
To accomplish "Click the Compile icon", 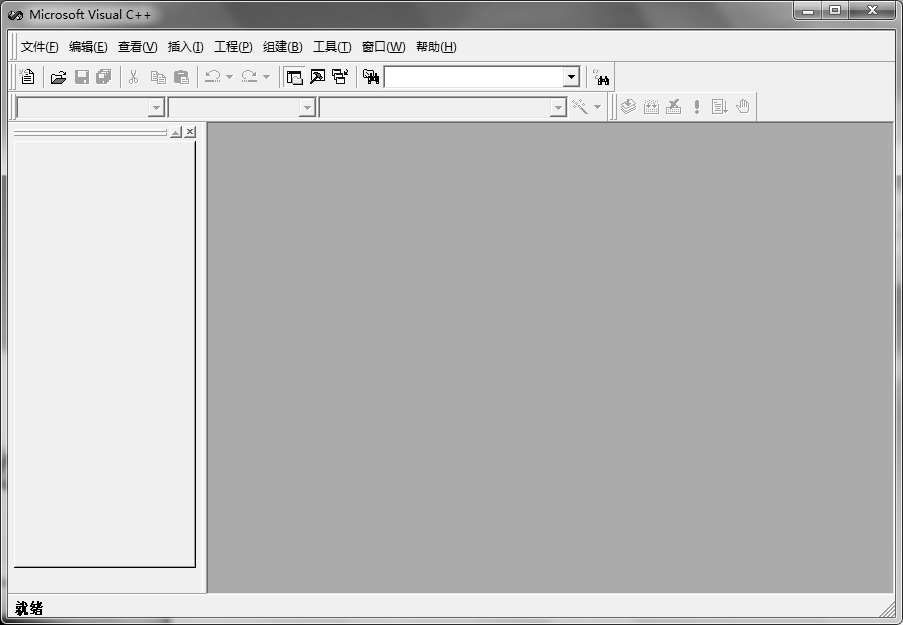I will [x=628, y=107].
